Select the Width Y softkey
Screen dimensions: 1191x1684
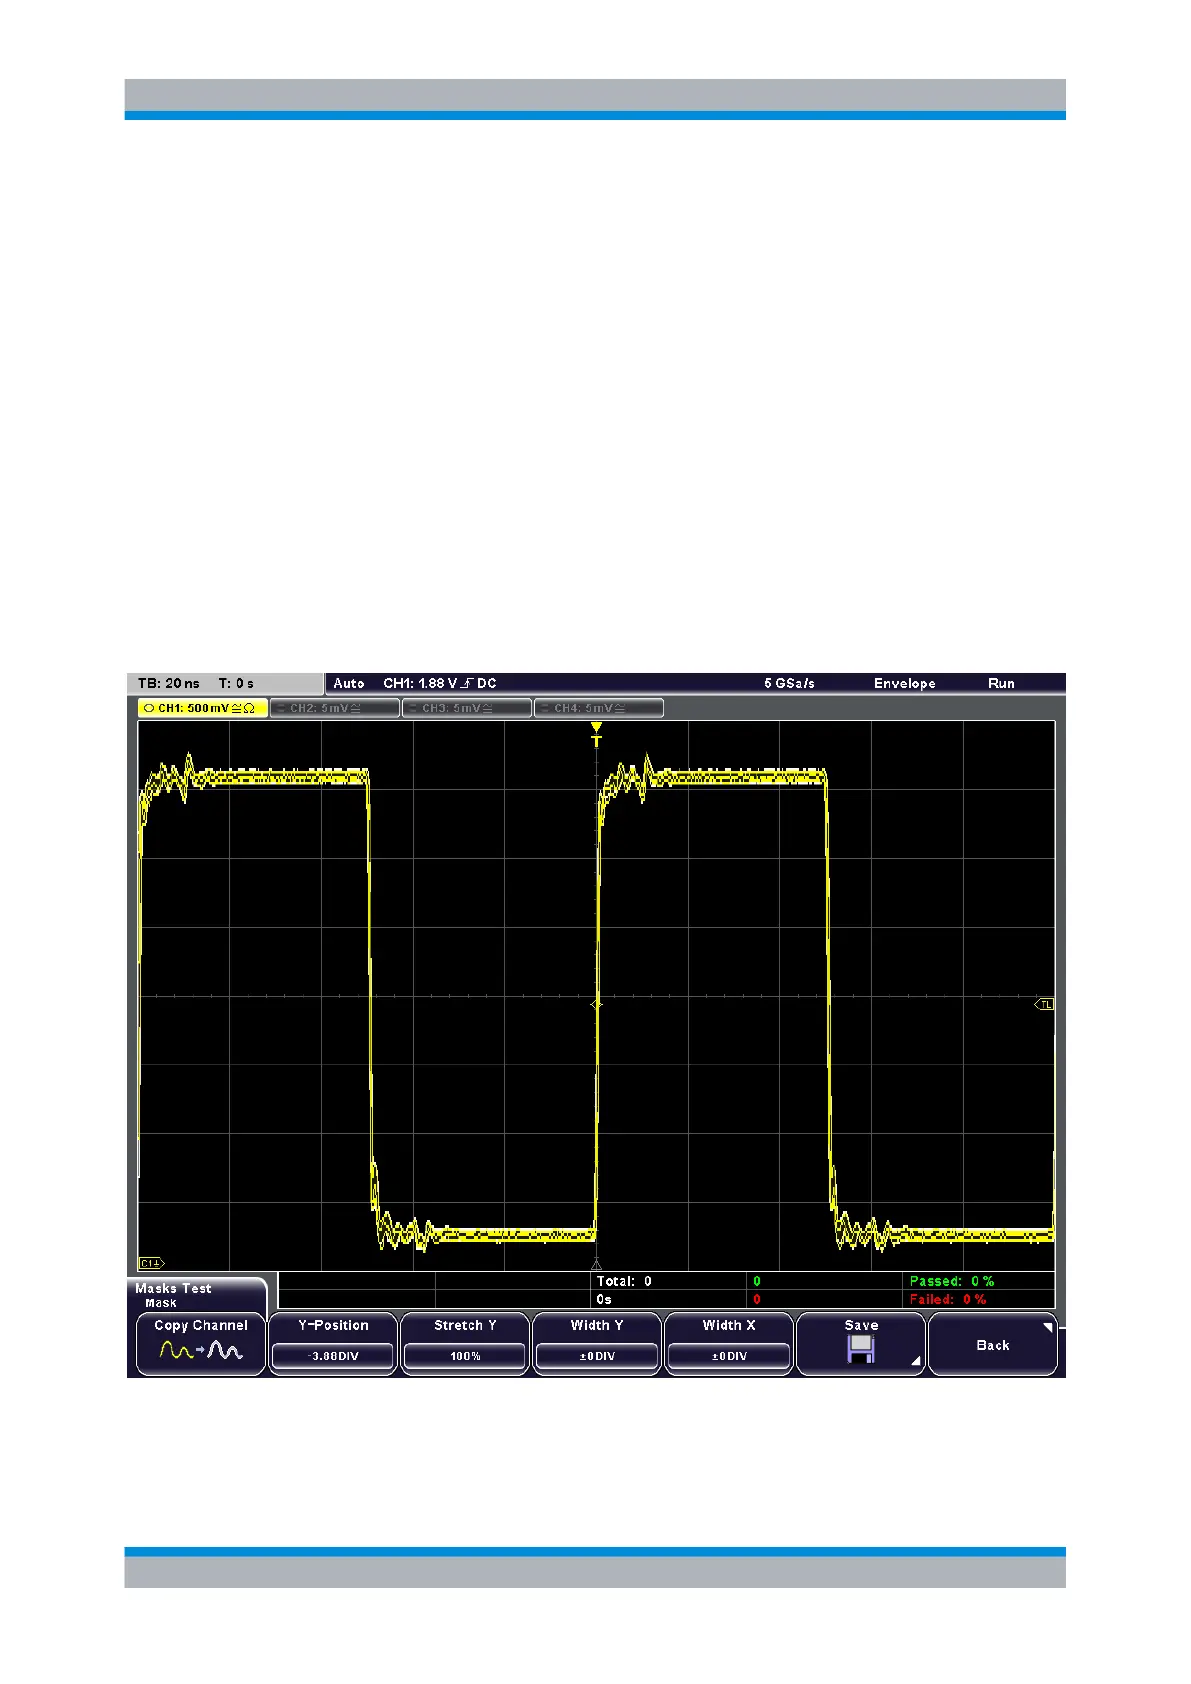tap(597, 1344)
